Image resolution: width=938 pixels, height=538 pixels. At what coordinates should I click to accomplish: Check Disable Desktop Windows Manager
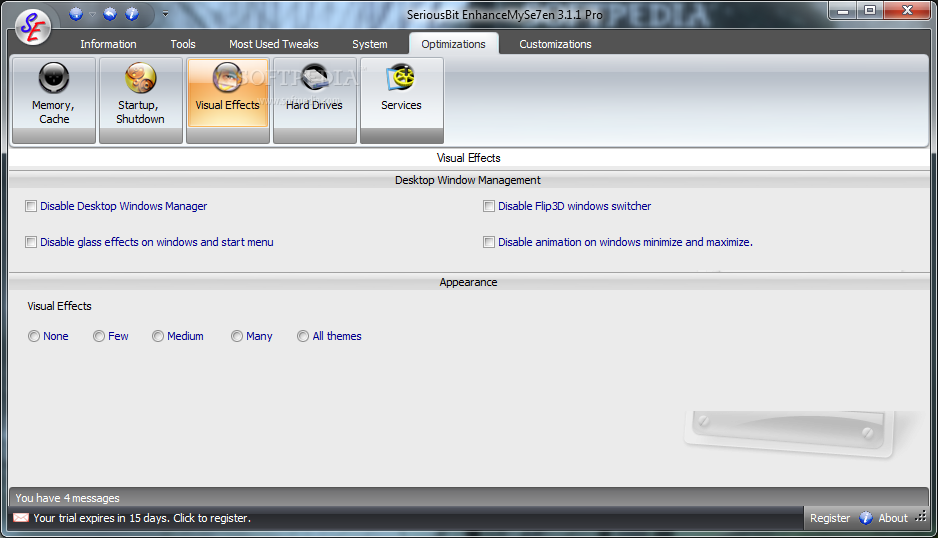(31, 206)
